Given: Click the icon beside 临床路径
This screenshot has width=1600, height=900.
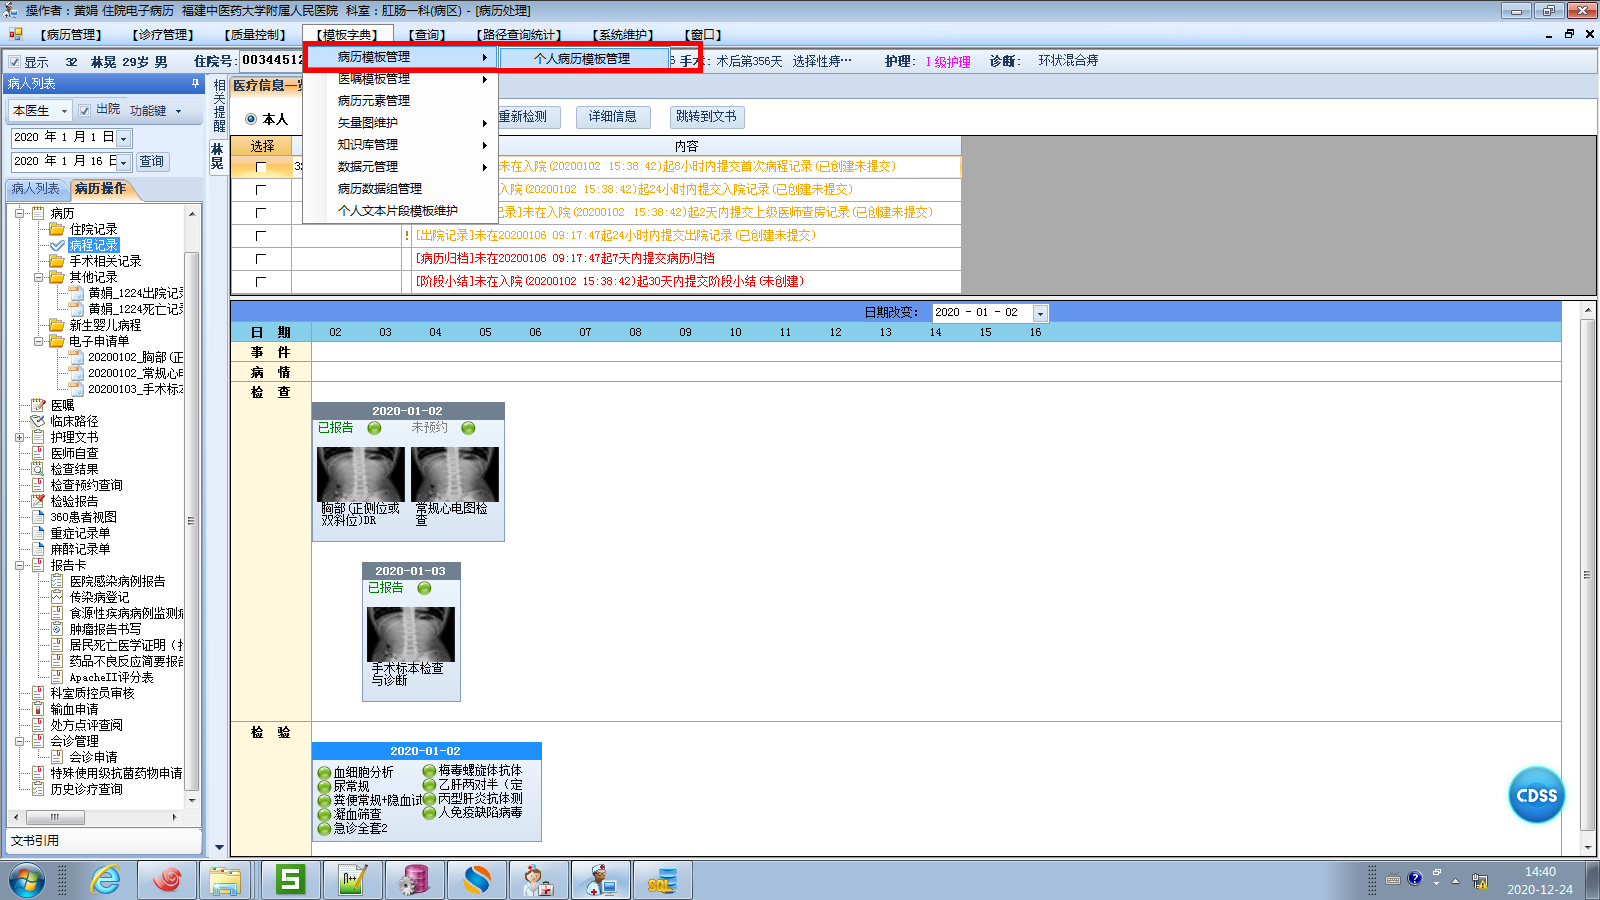Looking at the screenshot, I should 38,421.
